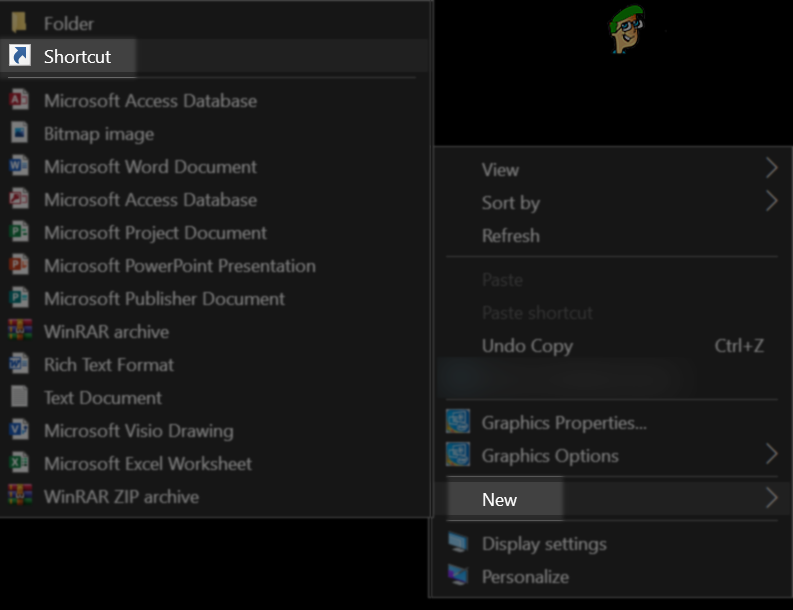Screen dimensions: 793x610
Task: Pick Rich Text Format from the list
Action: (108, 365)
